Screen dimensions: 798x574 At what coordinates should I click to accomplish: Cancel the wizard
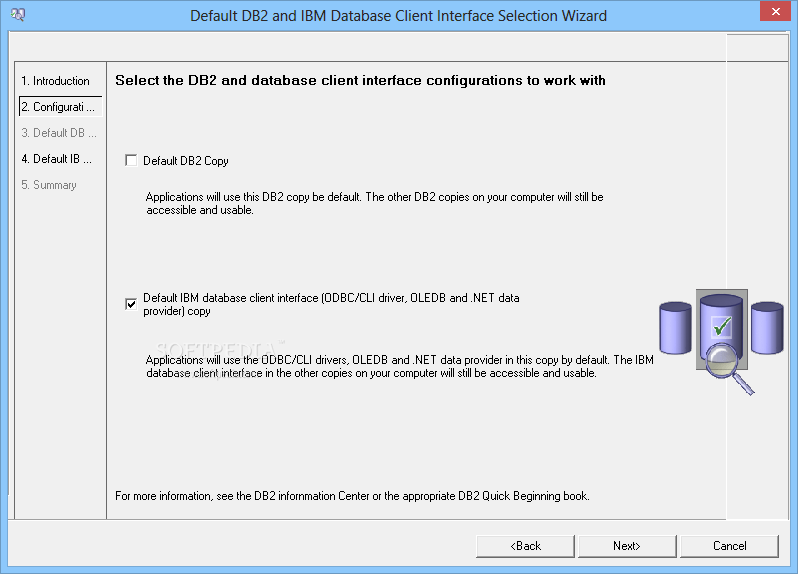pyautogui.click(x=729, y=546)
